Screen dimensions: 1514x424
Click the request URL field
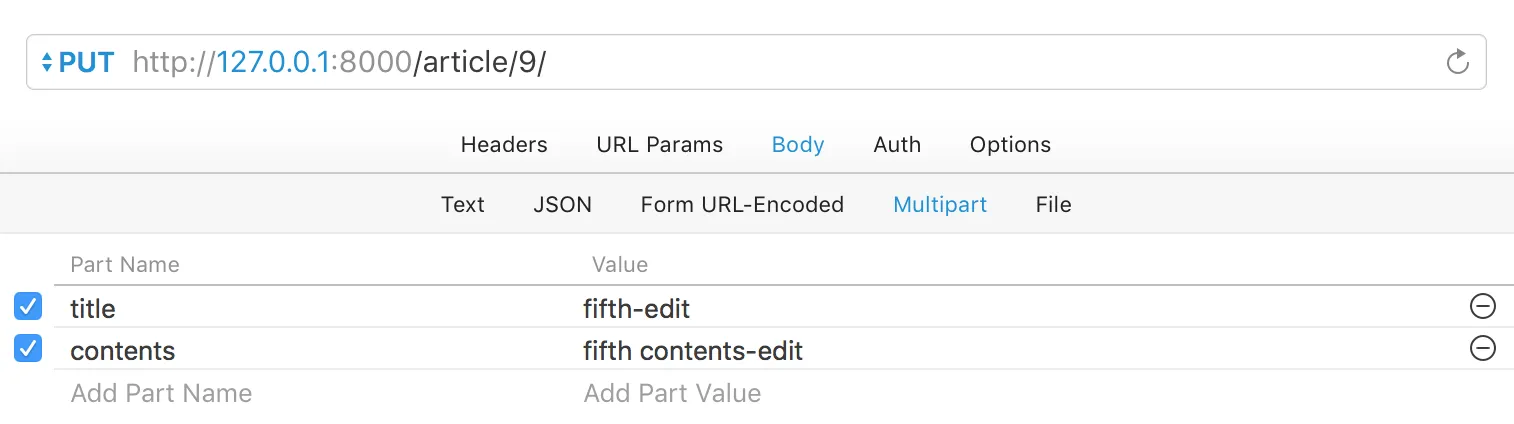pyautogui.click(x=800, y=62)
